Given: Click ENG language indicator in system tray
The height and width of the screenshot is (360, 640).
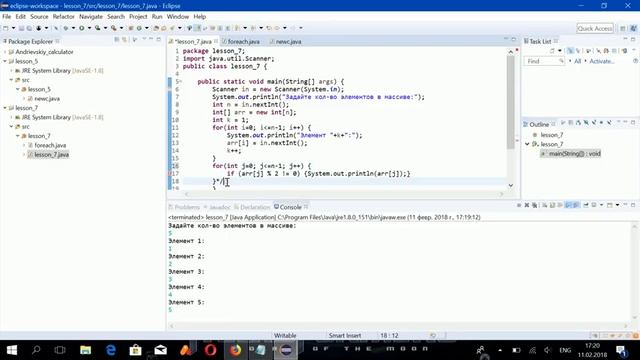Looking at the screenshot, I should pyautogui.click(x=565, y=350).
